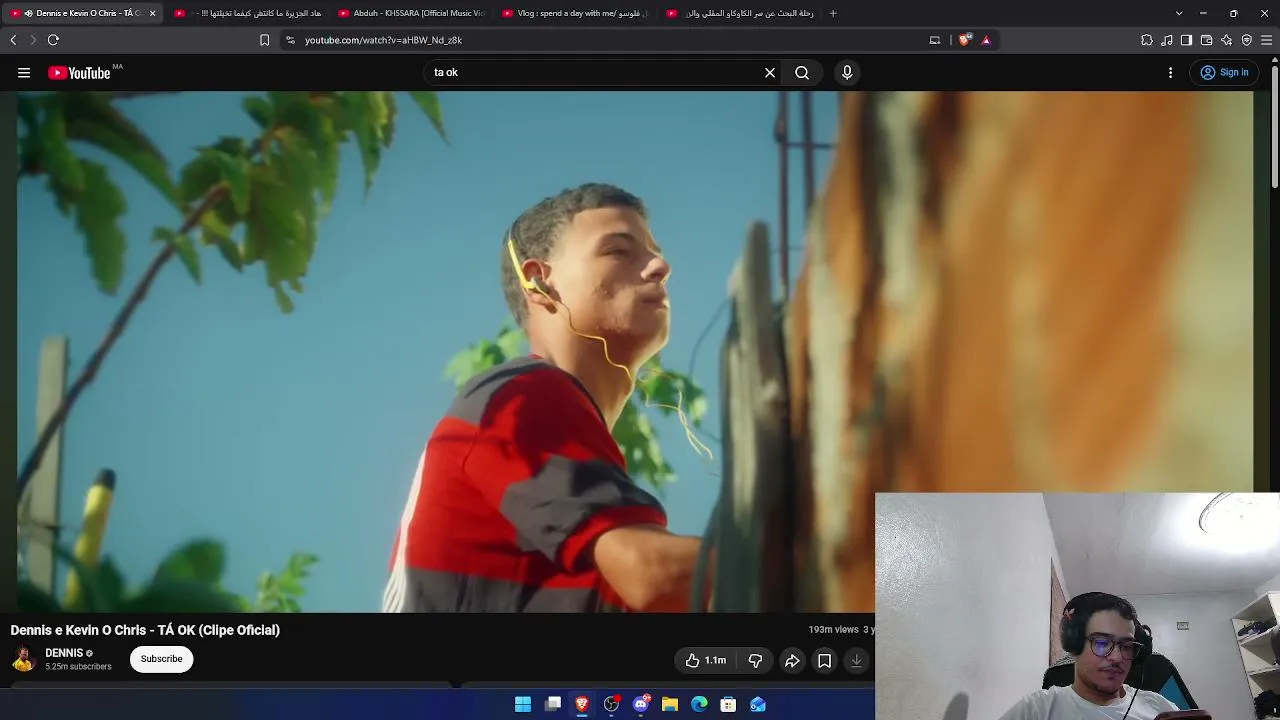This screenshot has height=720, width=1280.
Task: Share the video with arrow icon
Action: point(792,660)
